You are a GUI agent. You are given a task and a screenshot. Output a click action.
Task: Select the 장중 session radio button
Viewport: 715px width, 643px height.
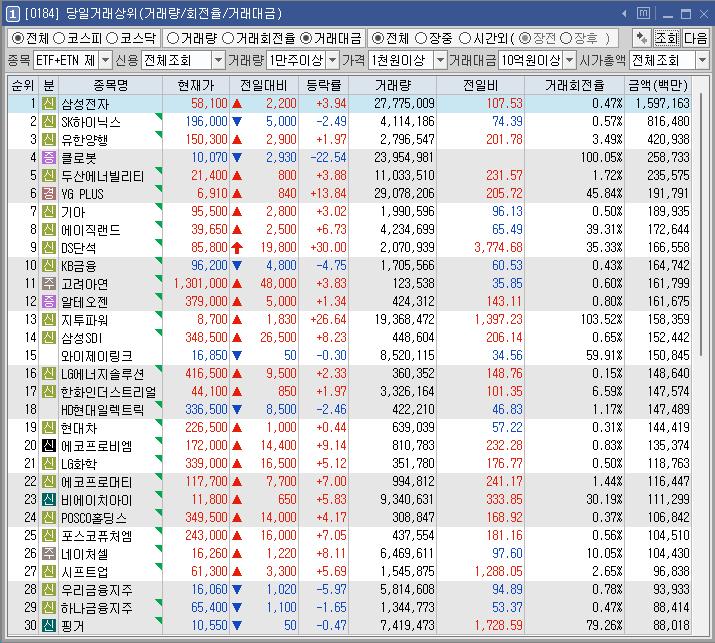tap(421, 38)
